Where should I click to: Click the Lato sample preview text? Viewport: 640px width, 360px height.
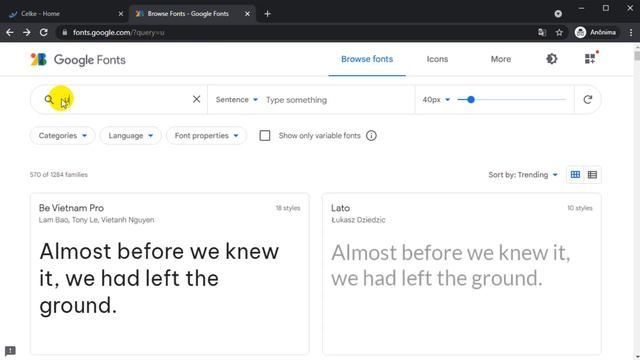click(451, 265)
